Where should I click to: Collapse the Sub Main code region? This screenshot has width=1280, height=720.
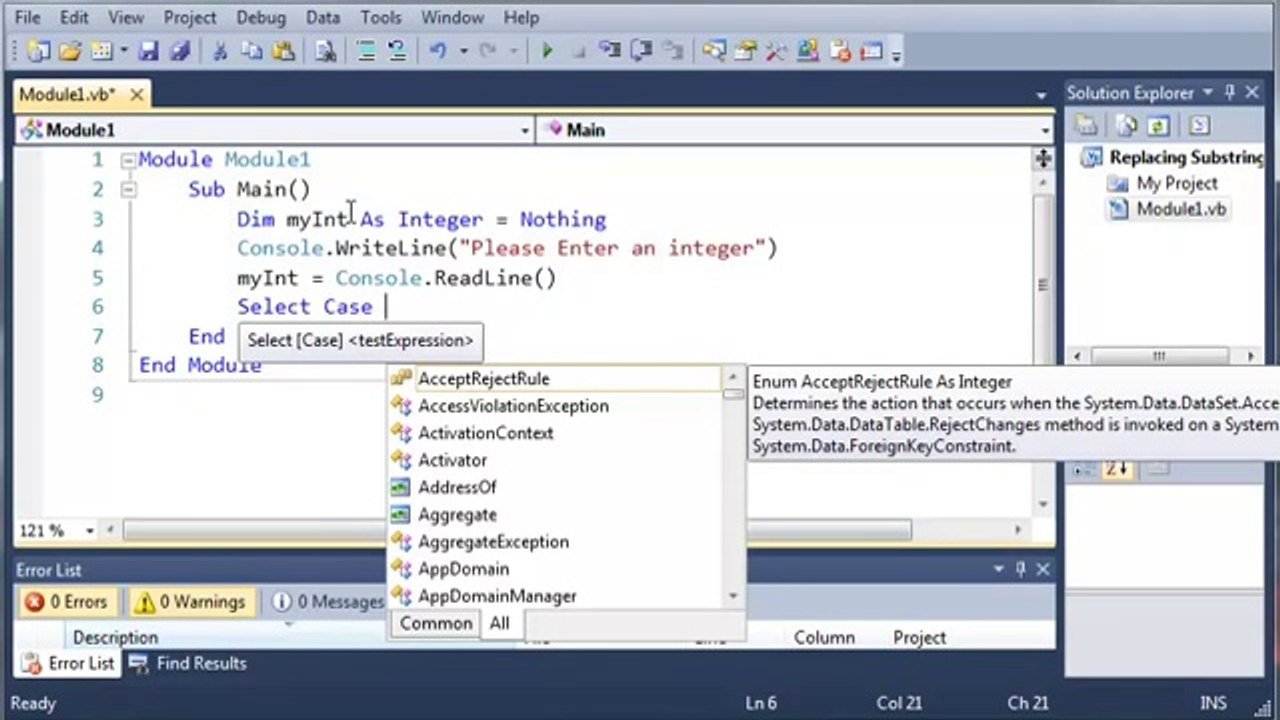127,189
